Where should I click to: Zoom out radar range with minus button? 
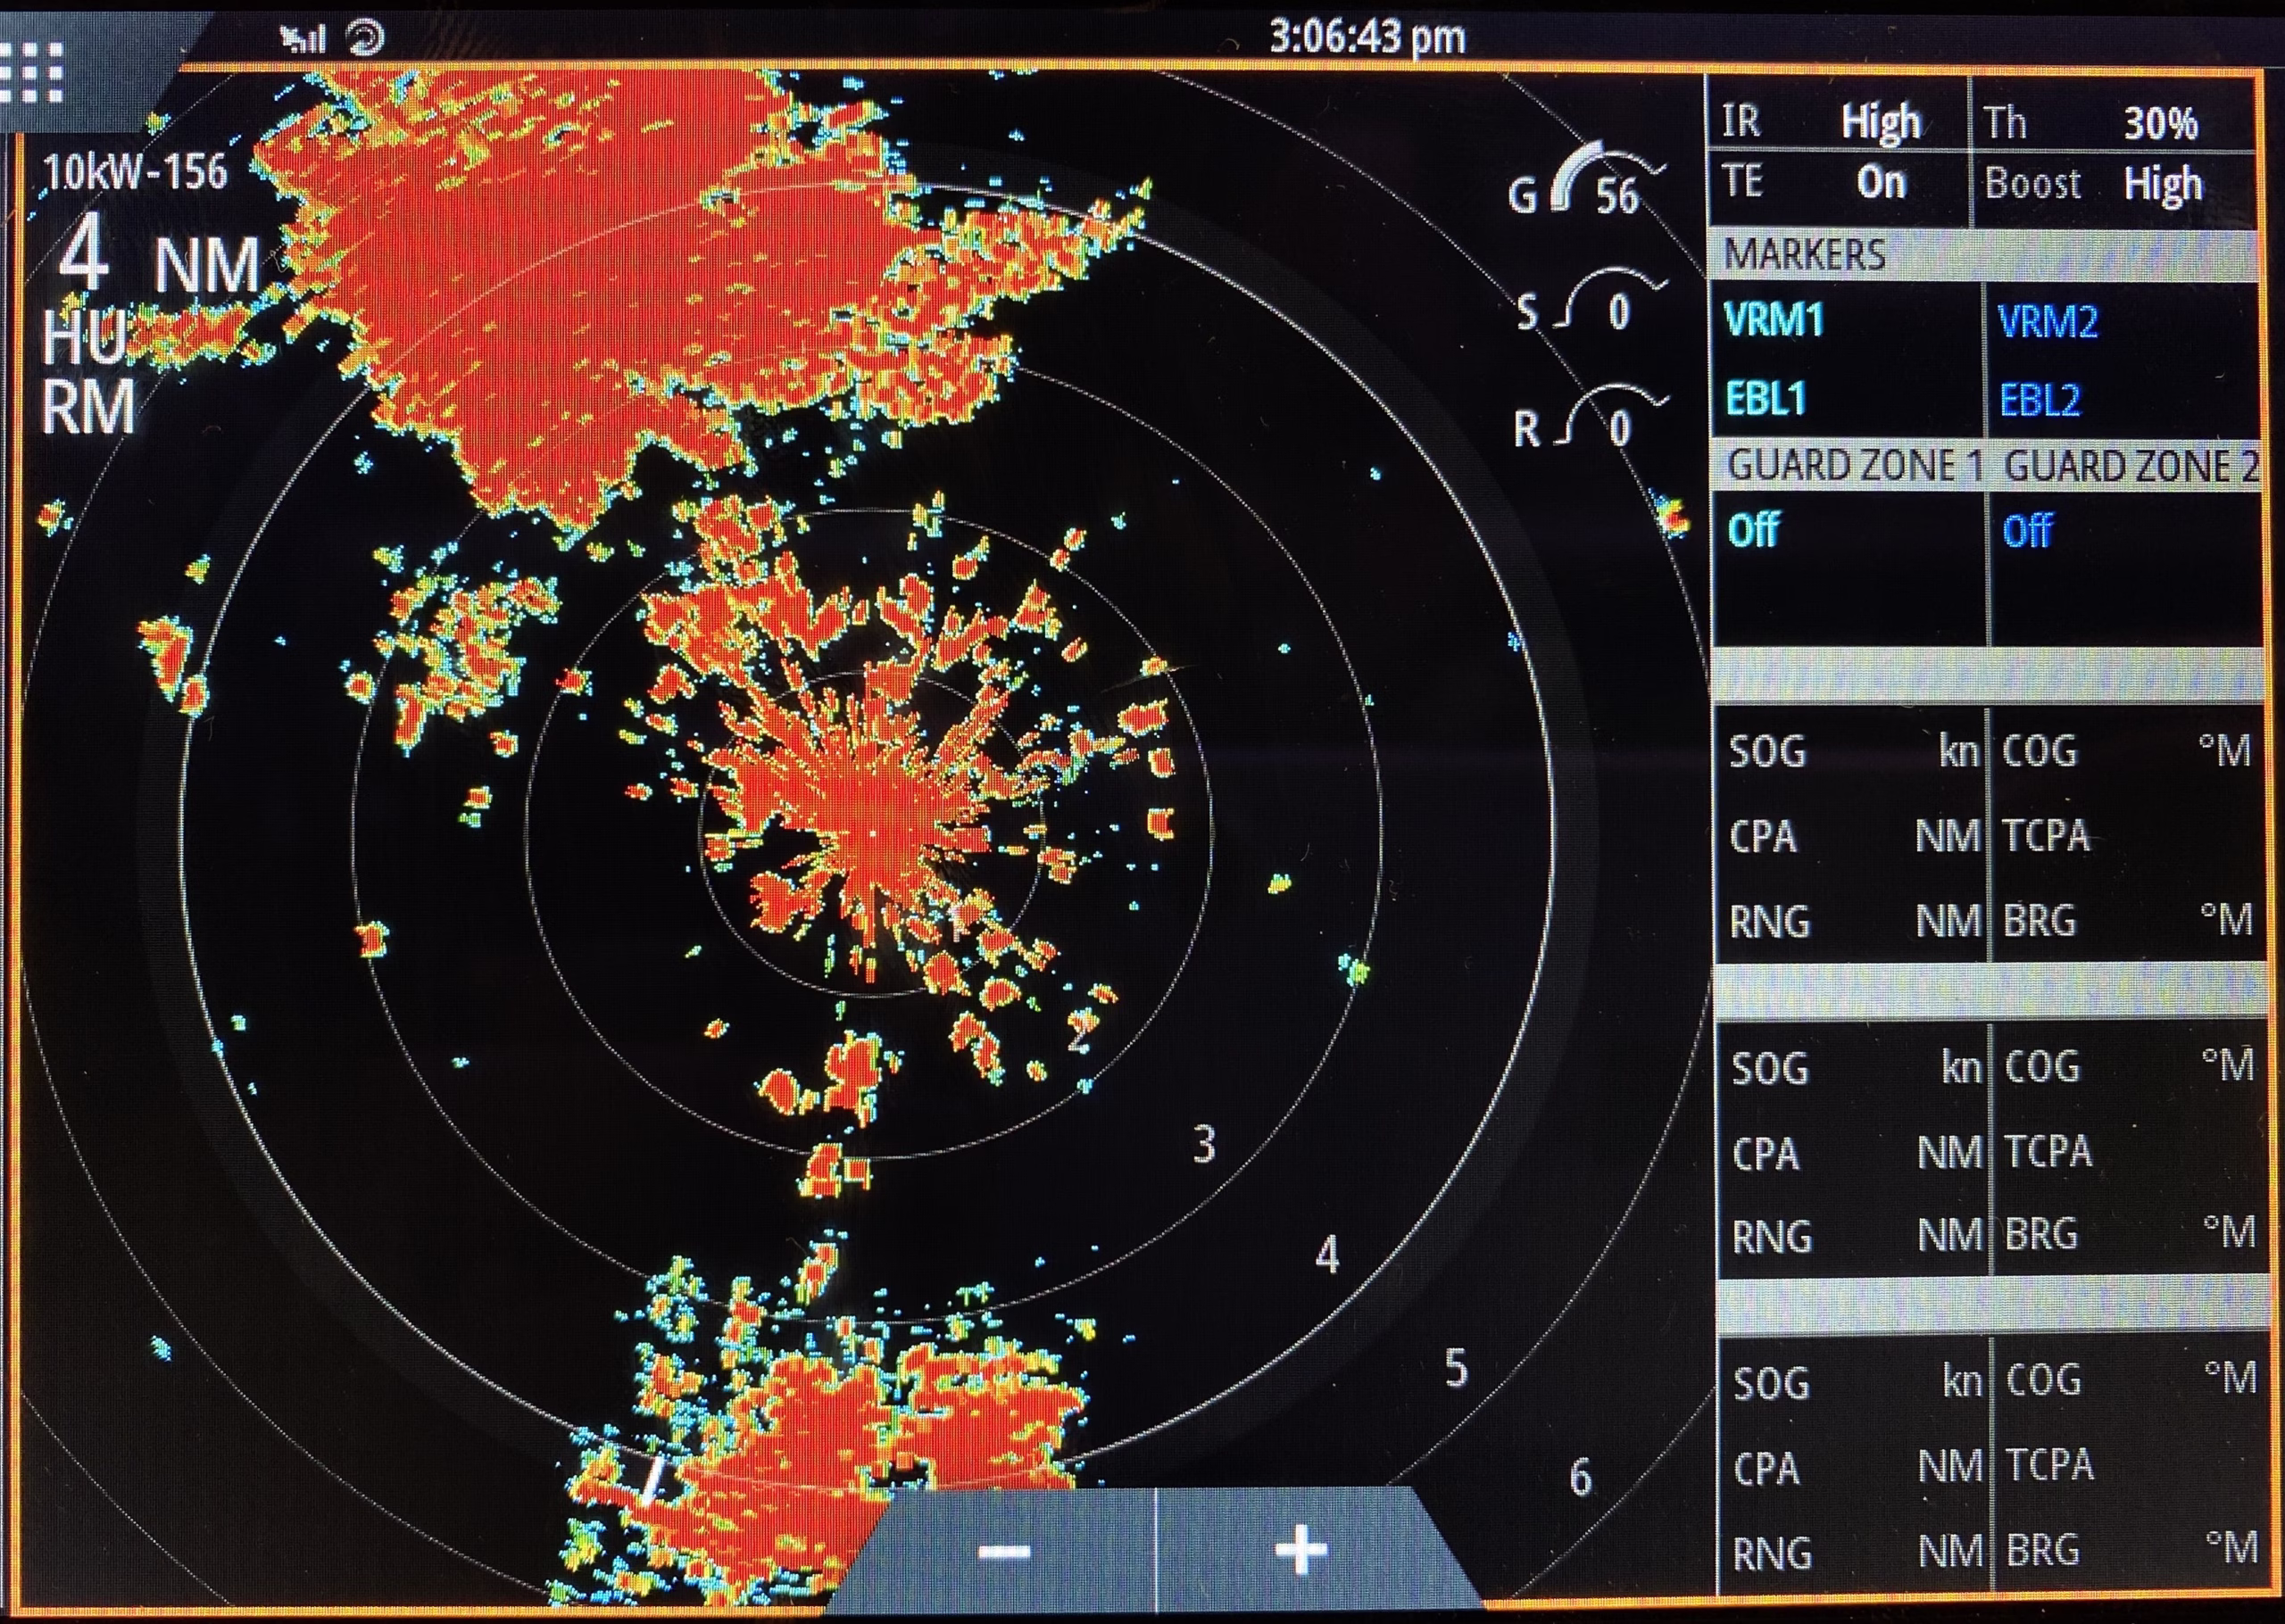pyautogui.click(x=1004, y=1551)
